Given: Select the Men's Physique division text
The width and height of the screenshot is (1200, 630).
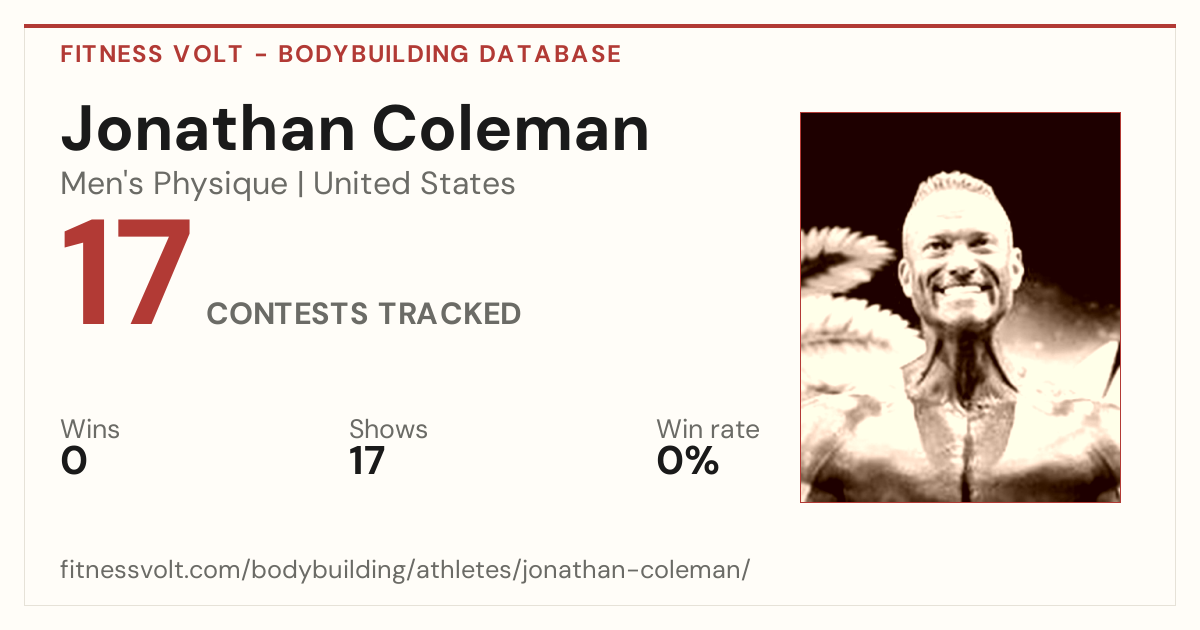Looking at the screenshot, I should click(174, 185).
